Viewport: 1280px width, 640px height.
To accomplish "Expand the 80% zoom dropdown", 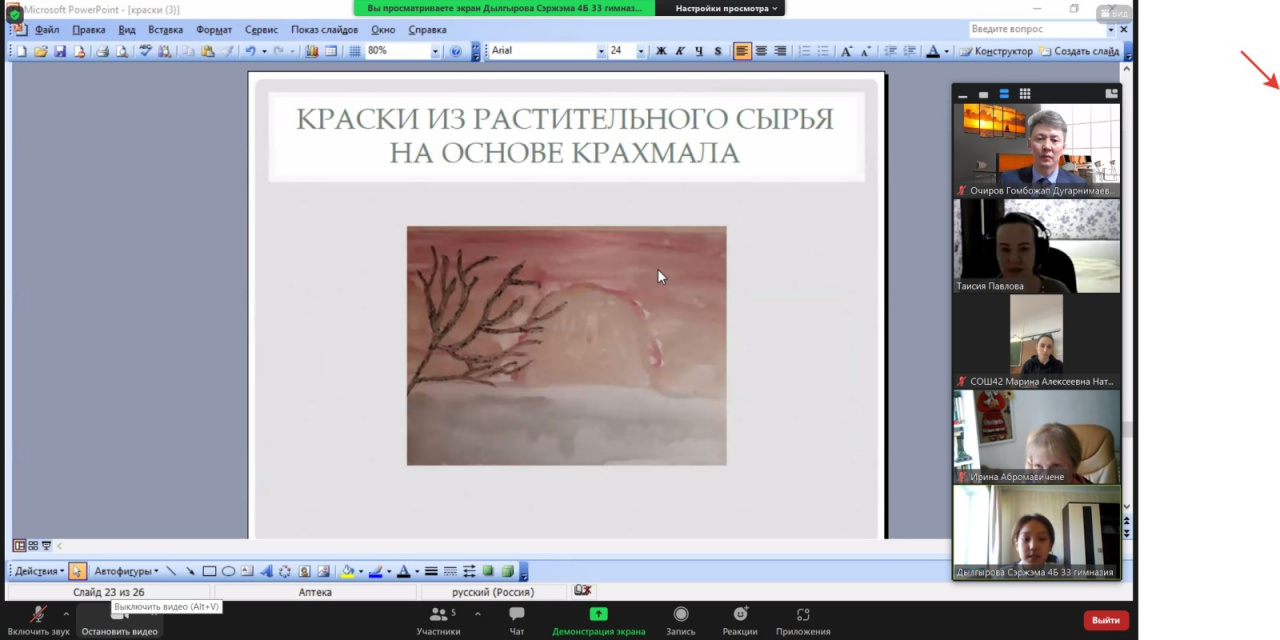I will pyautogui.click(x=435, y=51).
